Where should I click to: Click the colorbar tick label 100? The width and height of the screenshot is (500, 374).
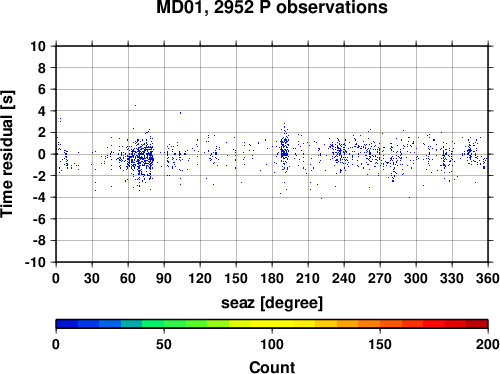(272, 344)
